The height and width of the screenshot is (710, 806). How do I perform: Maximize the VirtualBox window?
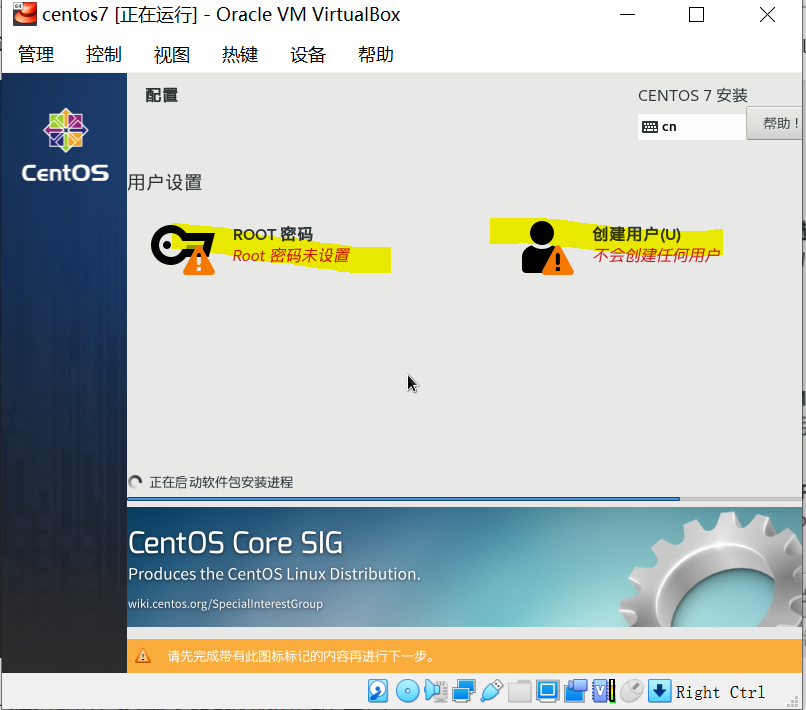(696, 14)
